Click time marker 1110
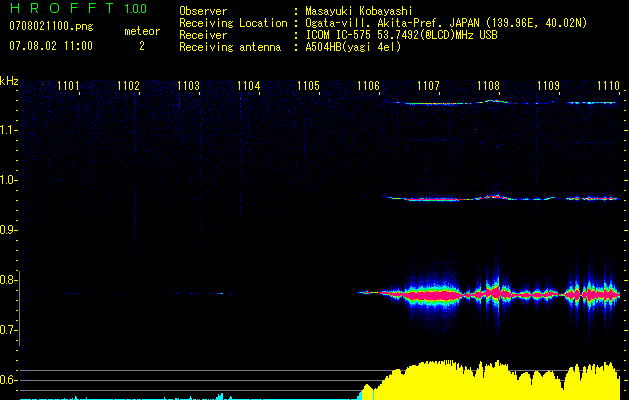The width and height of the screenshot is (629, 400). tap(608, 85)
